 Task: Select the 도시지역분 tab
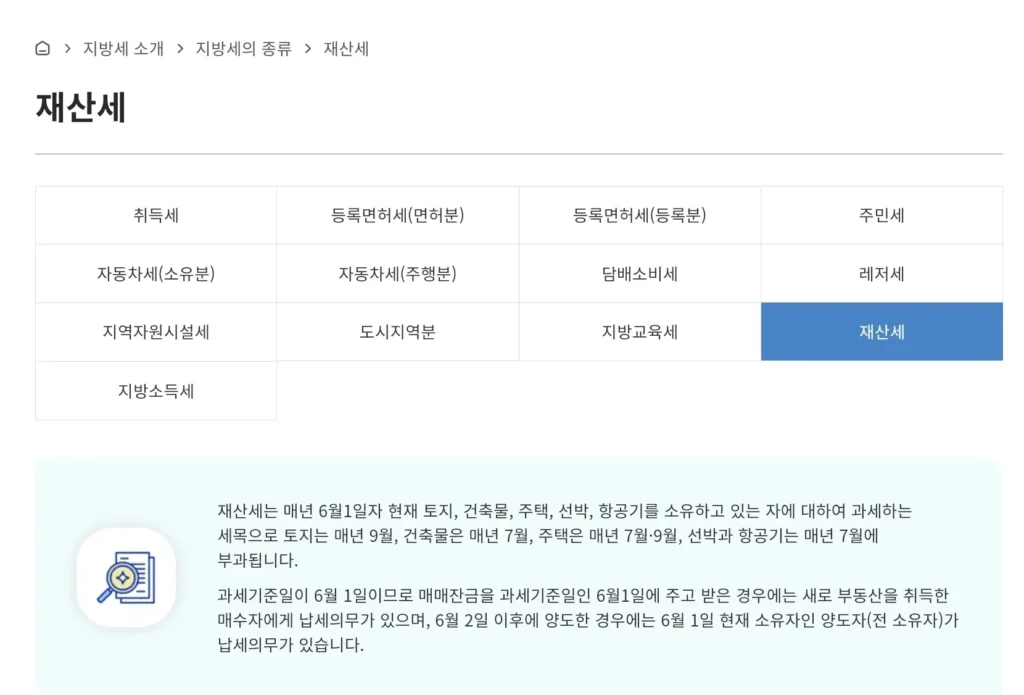pyautogui.click(x=398, y=332)
